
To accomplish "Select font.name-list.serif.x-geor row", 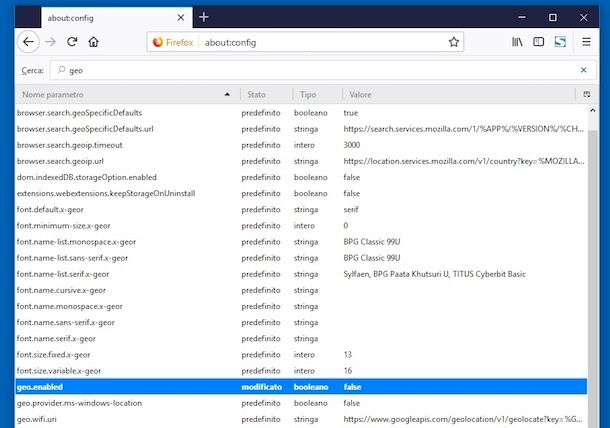I will (x=301, y=274).
